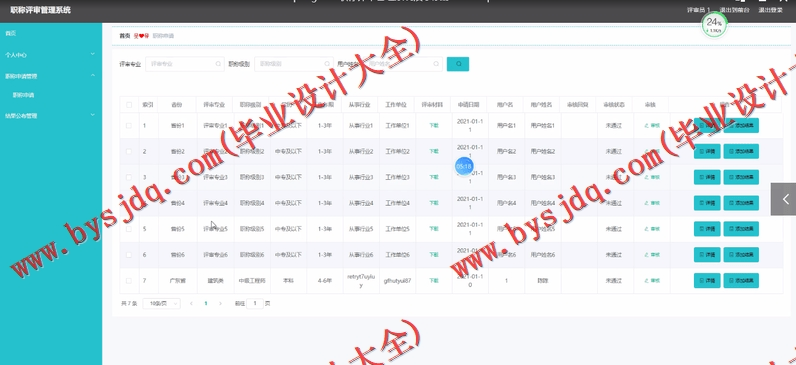Tick the checkbox for row 6
This screenshot has width=796, height=365.
(x=129, y=255)
